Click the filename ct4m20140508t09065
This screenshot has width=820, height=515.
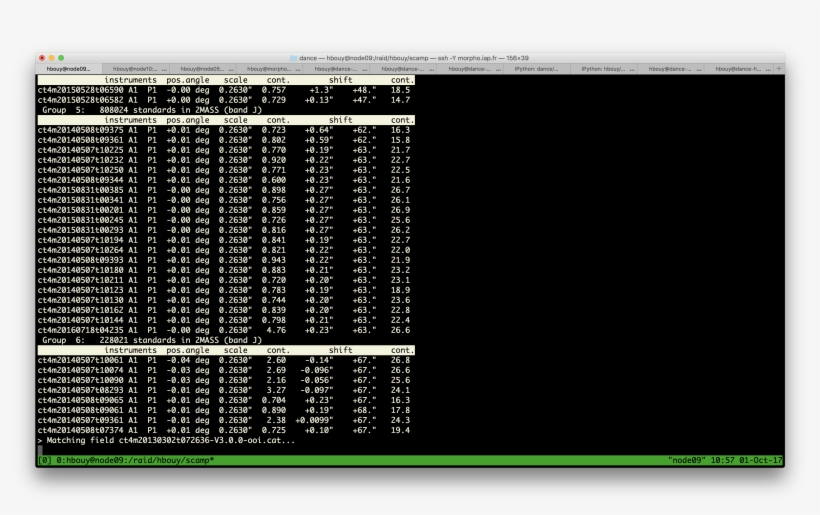pos(81,400)
